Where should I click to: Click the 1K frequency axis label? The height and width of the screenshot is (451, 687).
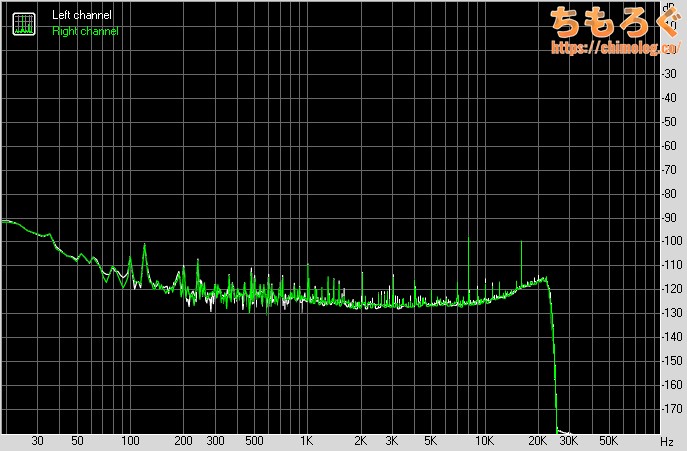click(307, 441)
